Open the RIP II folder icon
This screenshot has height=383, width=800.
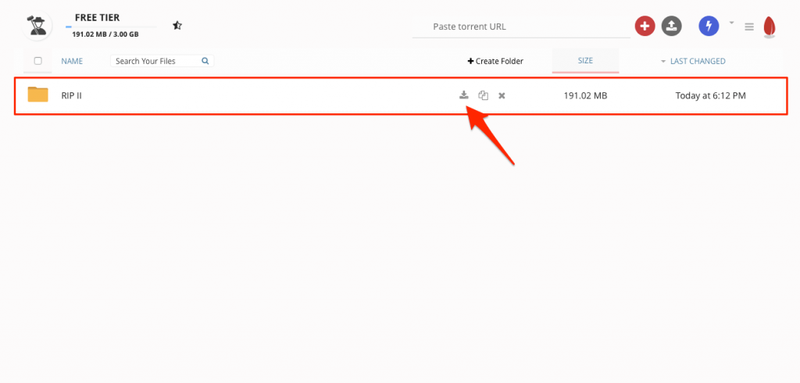[x=38, y=94]
